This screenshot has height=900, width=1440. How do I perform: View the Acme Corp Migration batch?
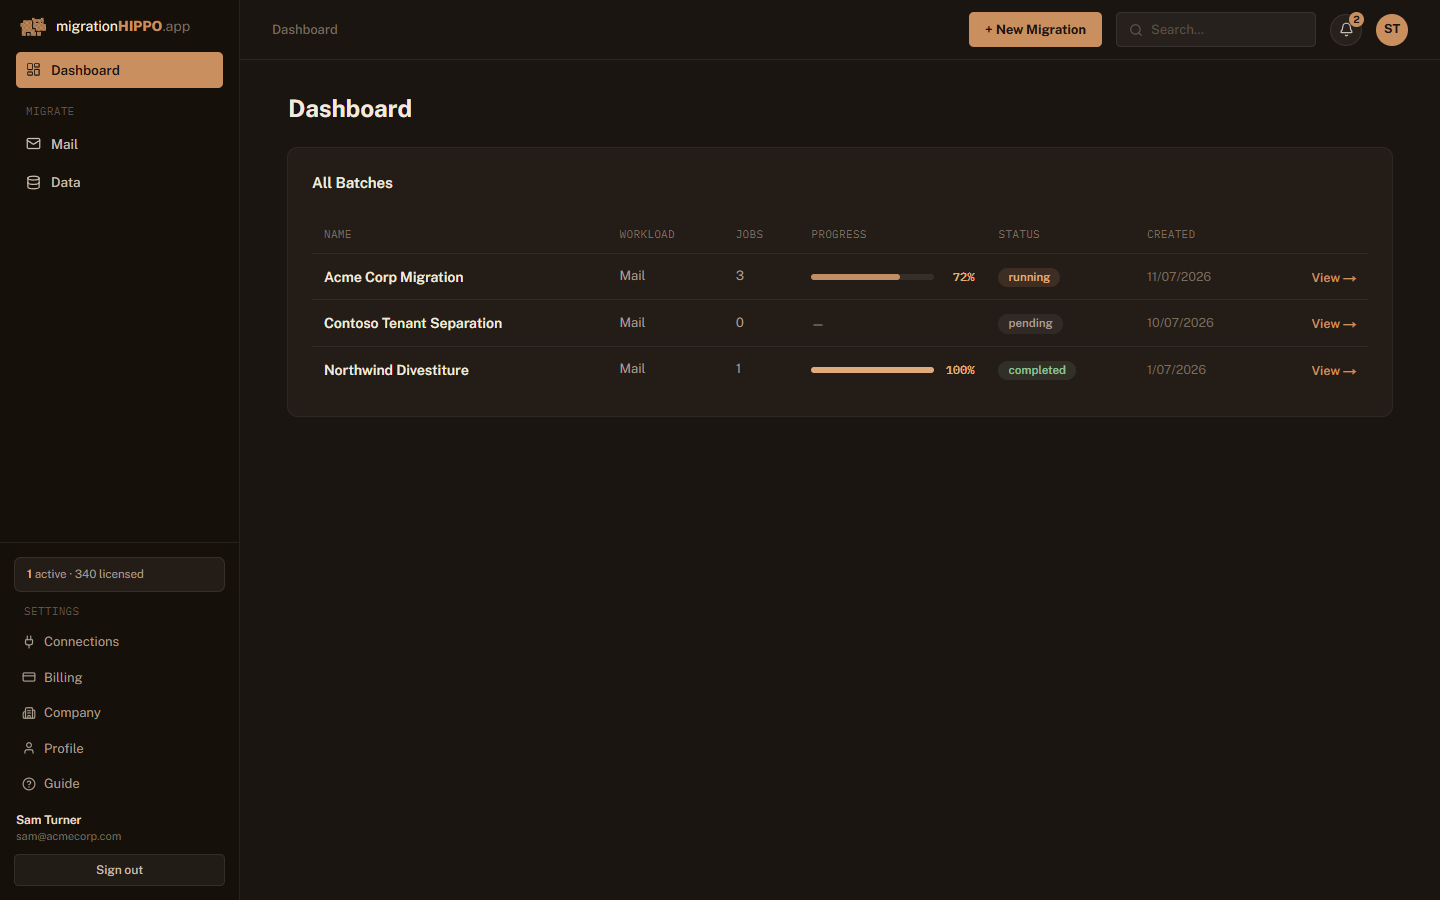[1334, 278]
